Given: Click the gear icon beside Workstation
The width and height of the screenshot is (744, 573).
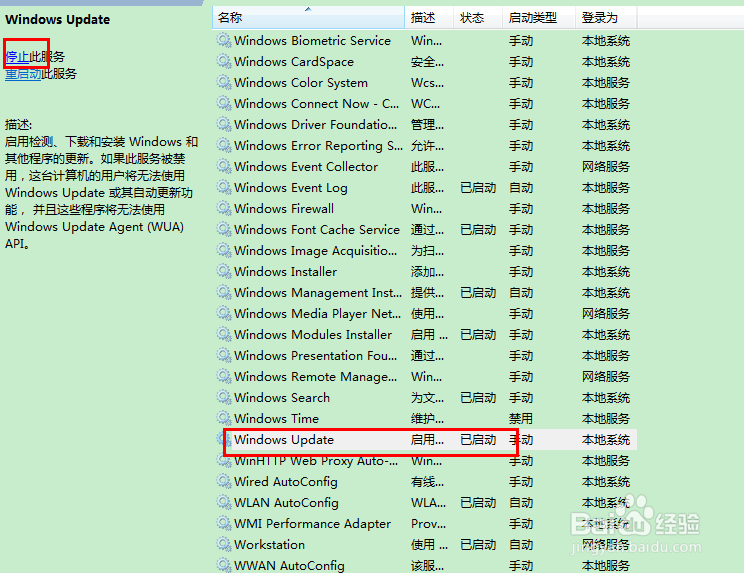Looking at the screenshot, I should (223, 544).
